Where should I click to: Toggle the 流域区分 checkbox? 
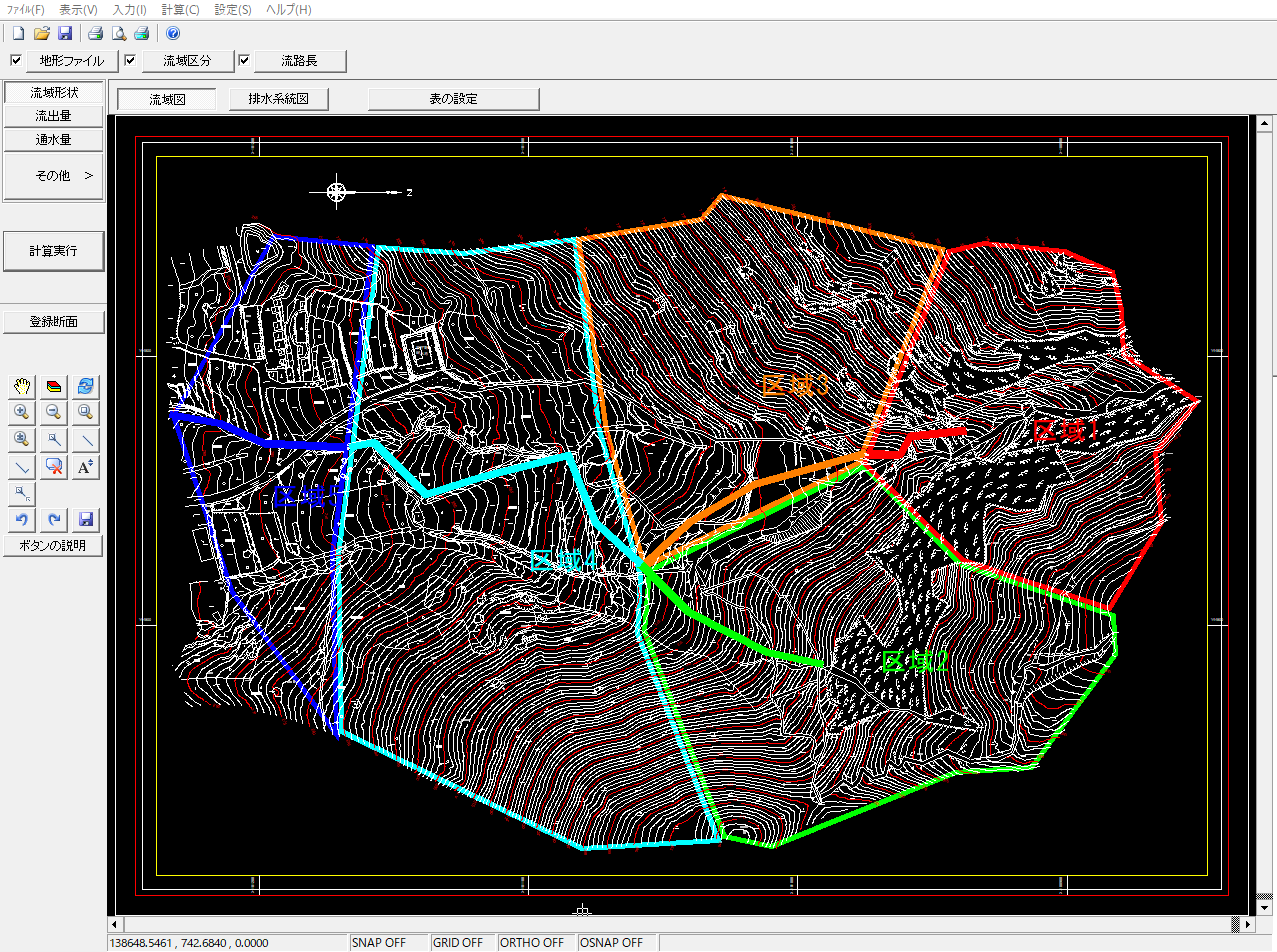(x=130, y=61)
